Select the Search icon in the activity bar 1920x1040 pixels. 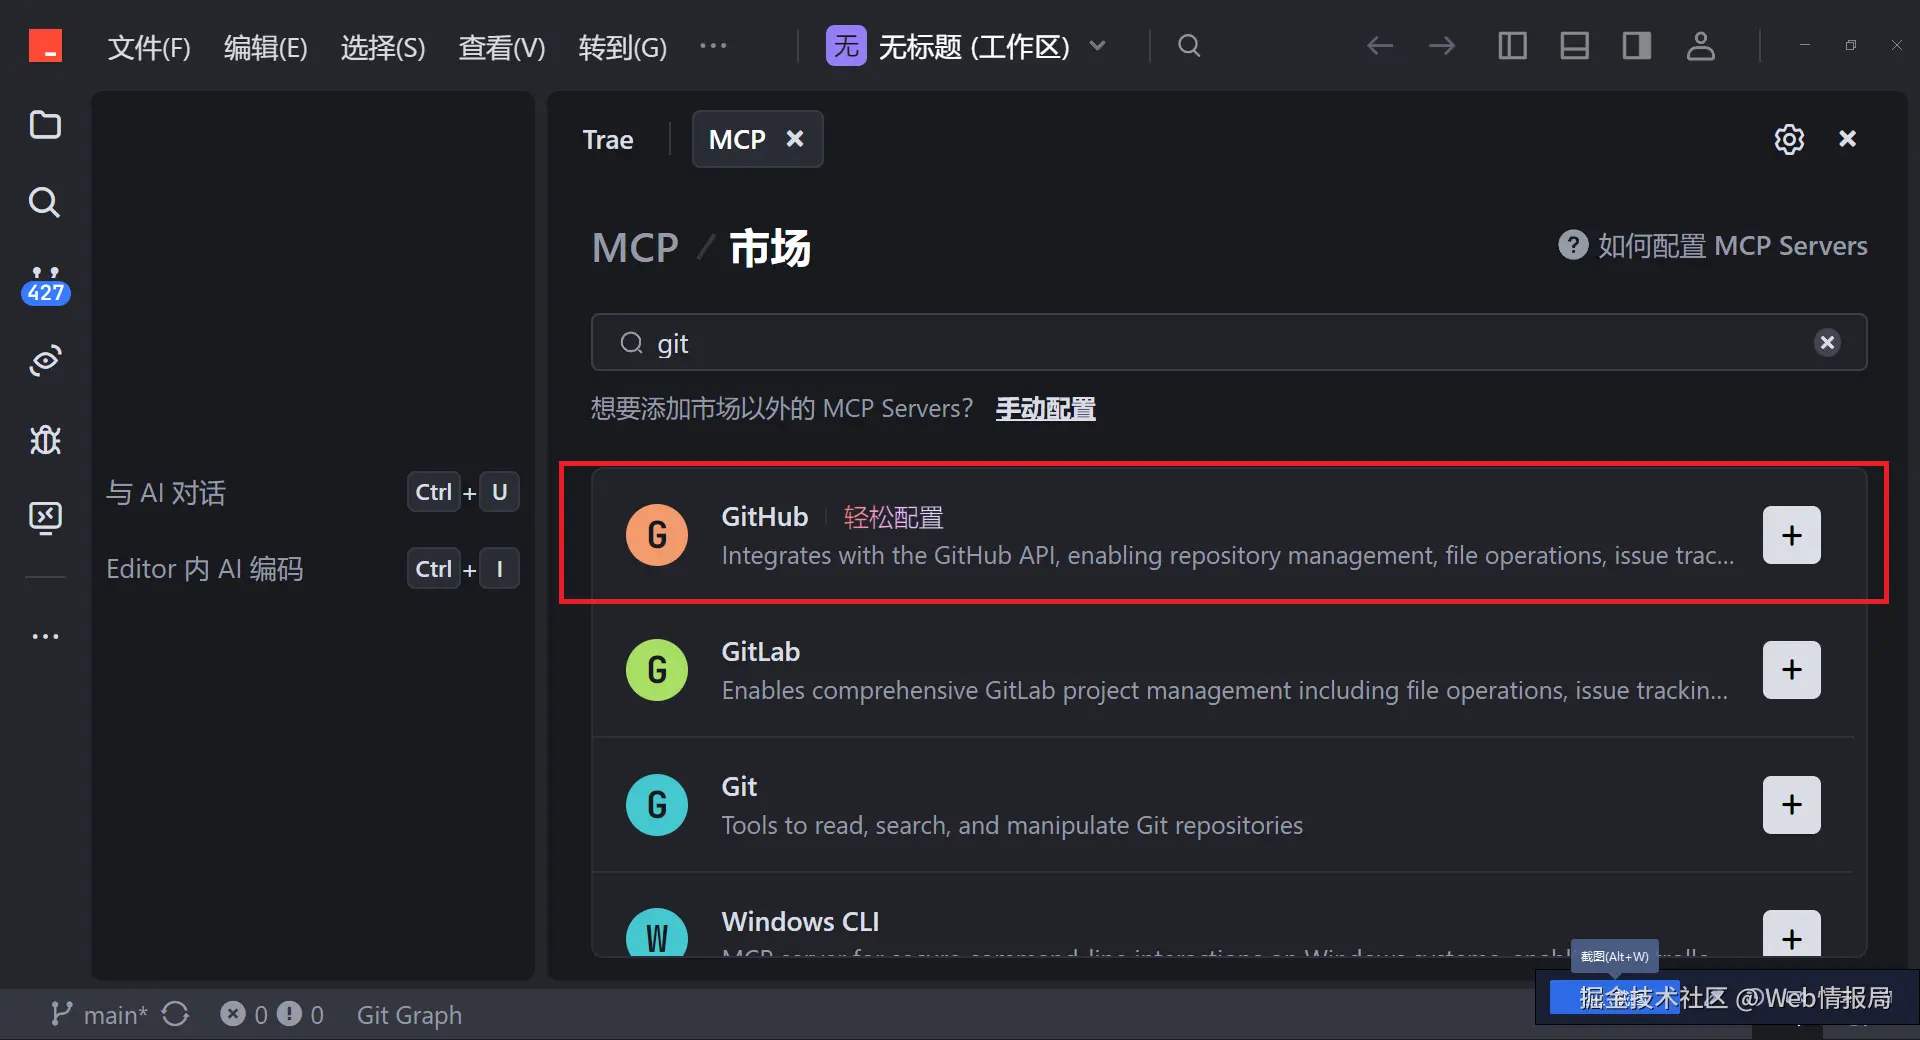(x=45, y=203)
